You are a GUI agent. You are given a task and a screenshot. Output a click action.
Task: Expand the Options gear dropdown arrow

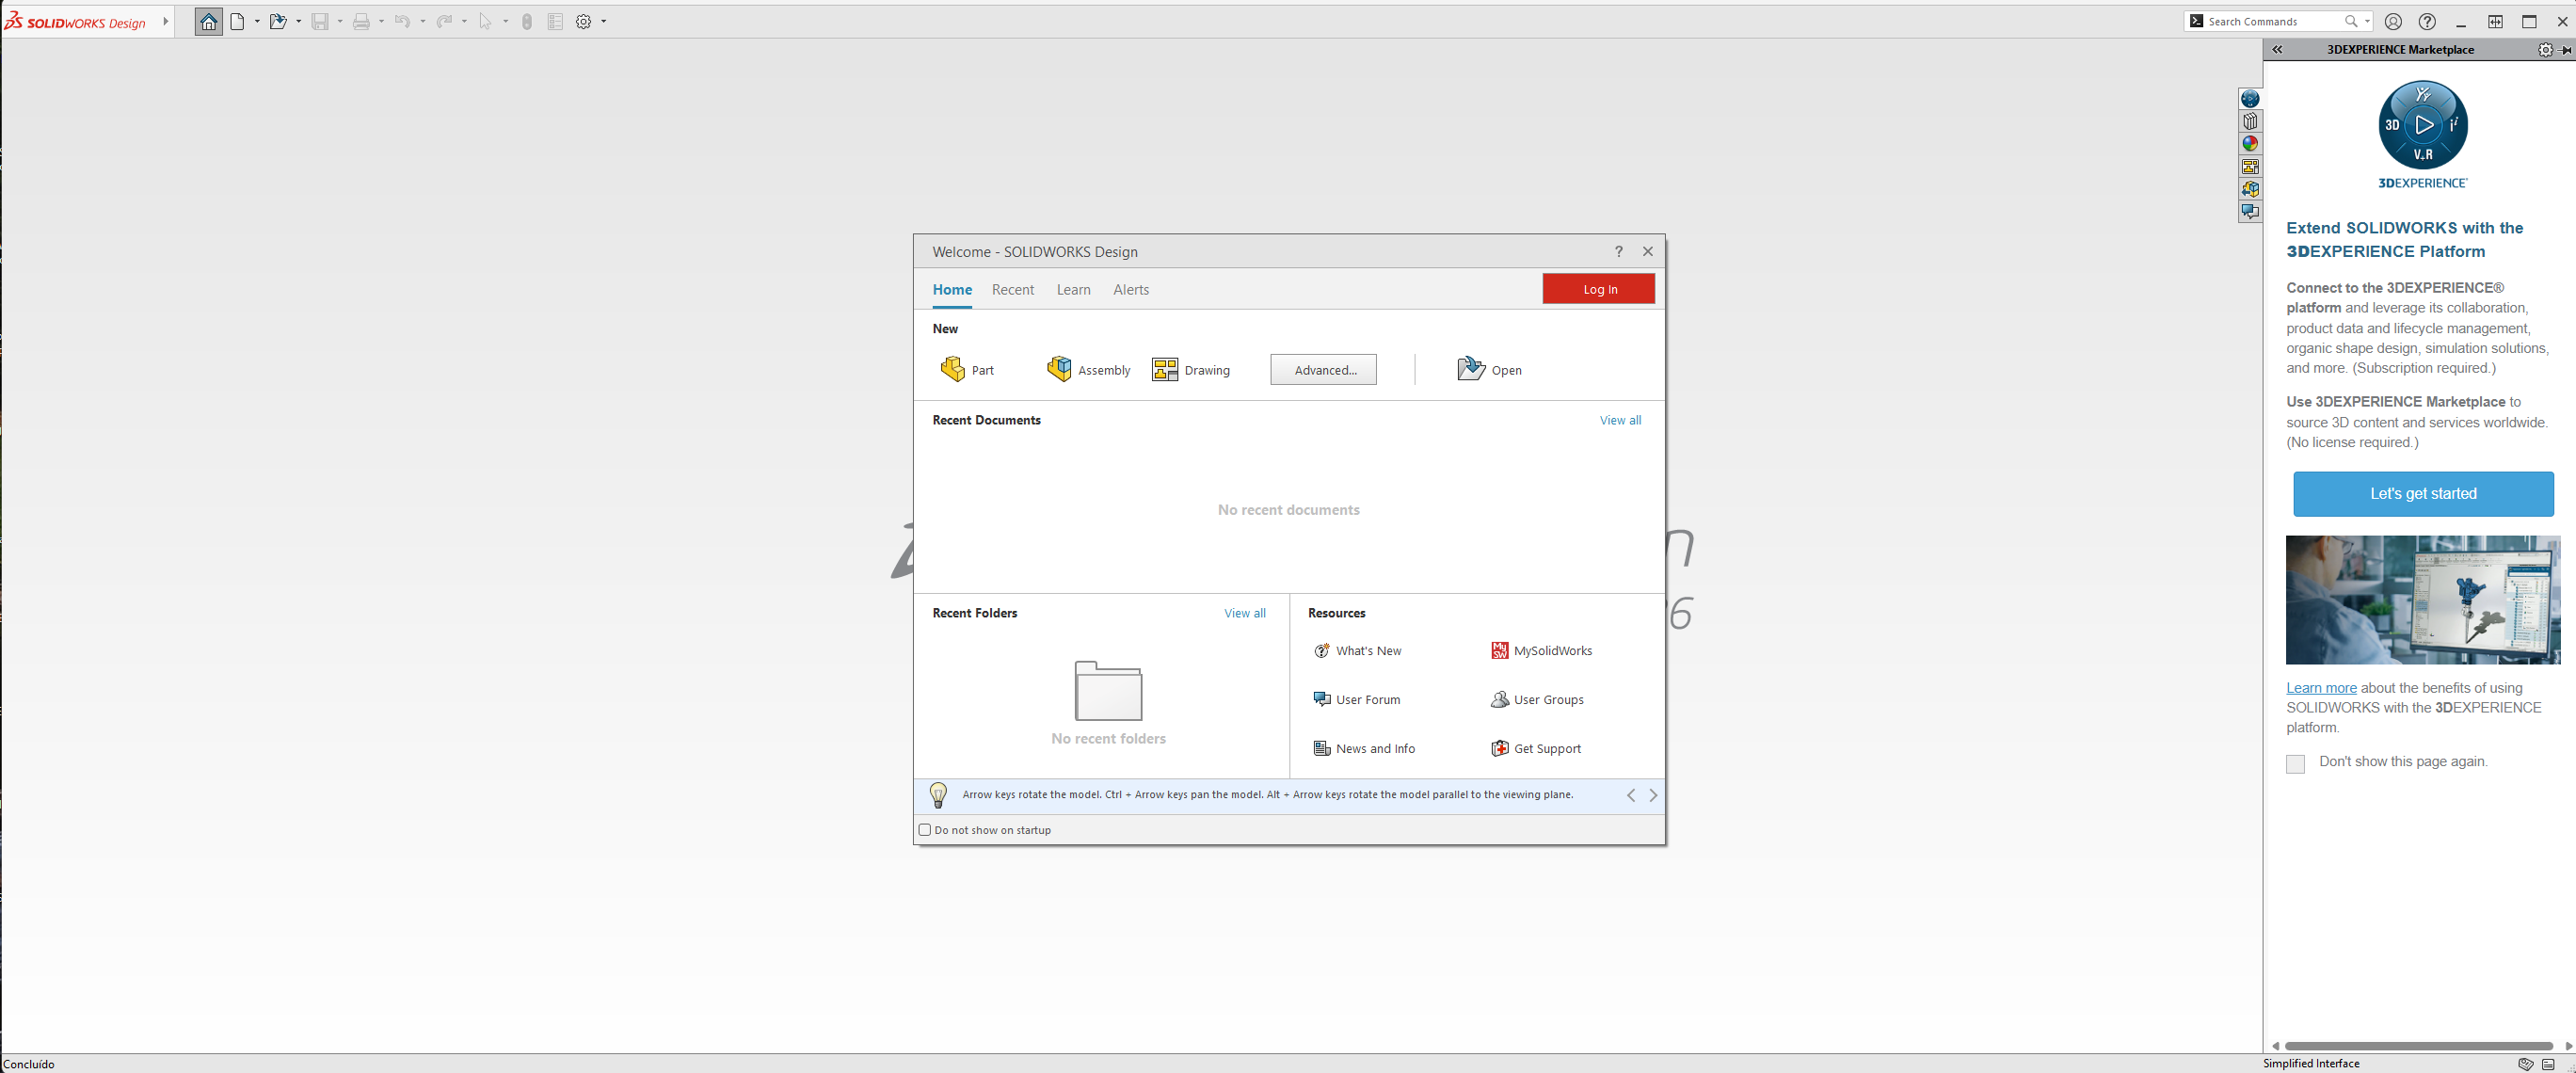coord(603,21)
